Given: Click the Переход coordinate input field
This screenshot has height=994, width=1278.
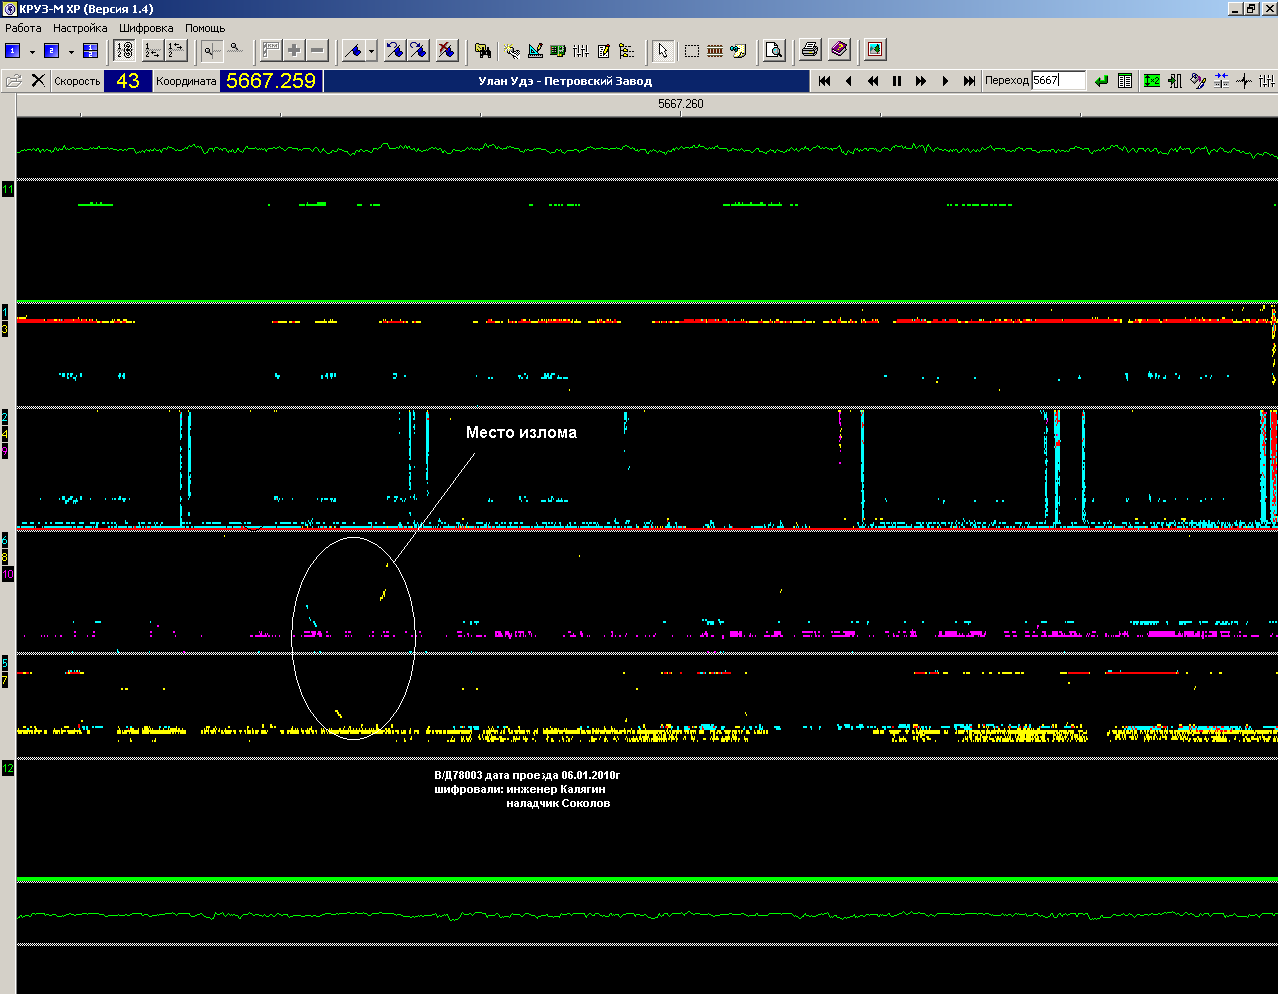Looking at the screenshot, I should click(x=1058, y=81).
